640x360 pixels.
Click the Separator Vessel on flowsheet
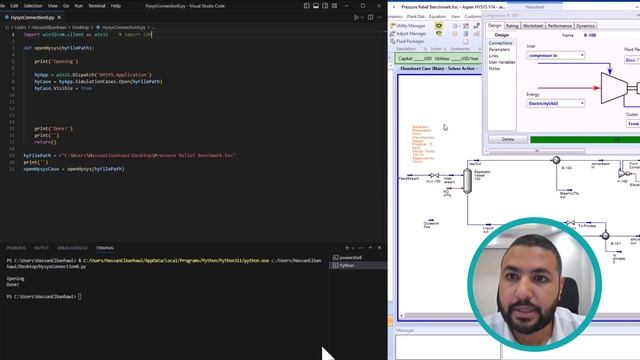click(467, 181)
